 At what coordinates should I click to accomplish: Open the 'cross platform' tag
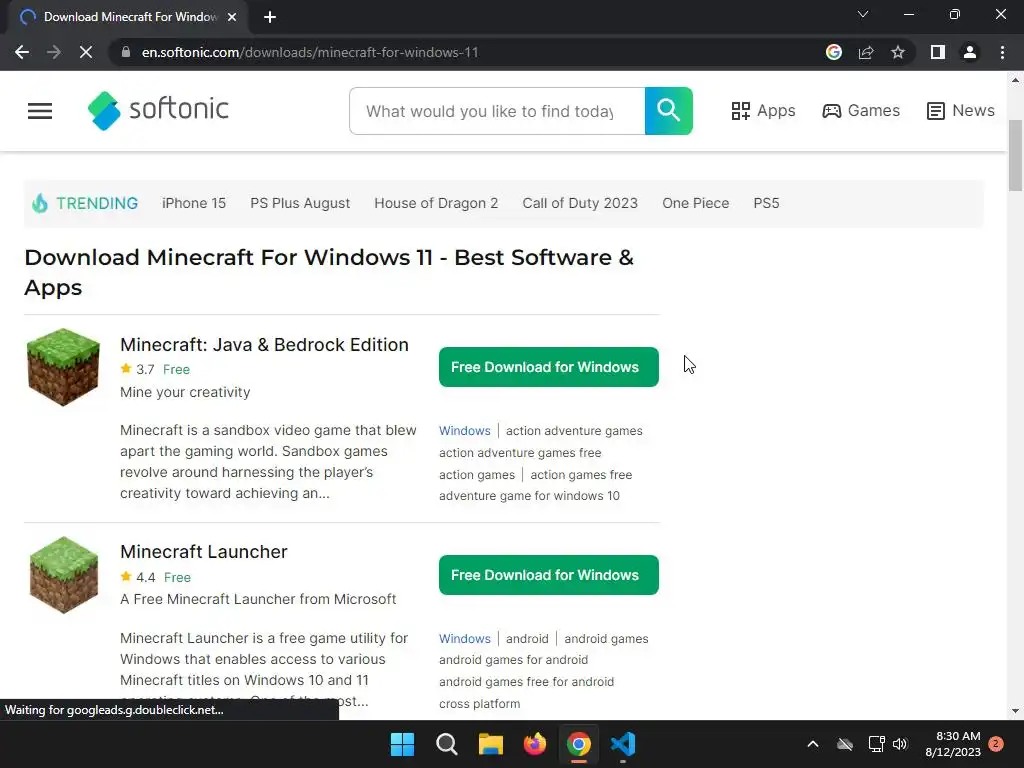click(479, 704)
